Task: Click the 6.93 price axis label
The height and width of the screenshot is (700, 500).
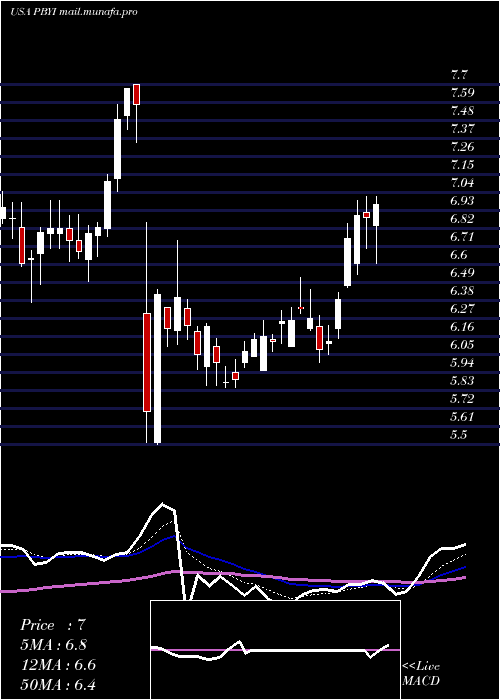Action: click(462, 200)
